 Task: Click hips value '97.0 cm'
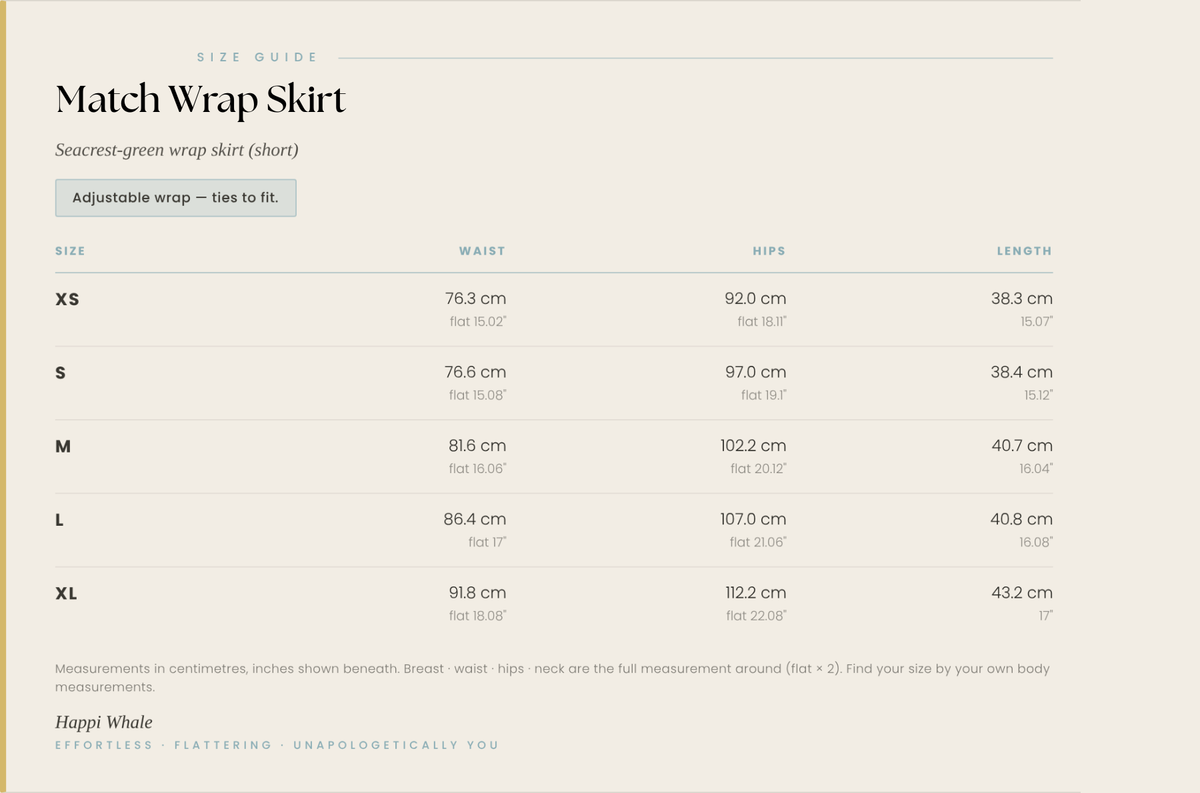tap(755, 372)
